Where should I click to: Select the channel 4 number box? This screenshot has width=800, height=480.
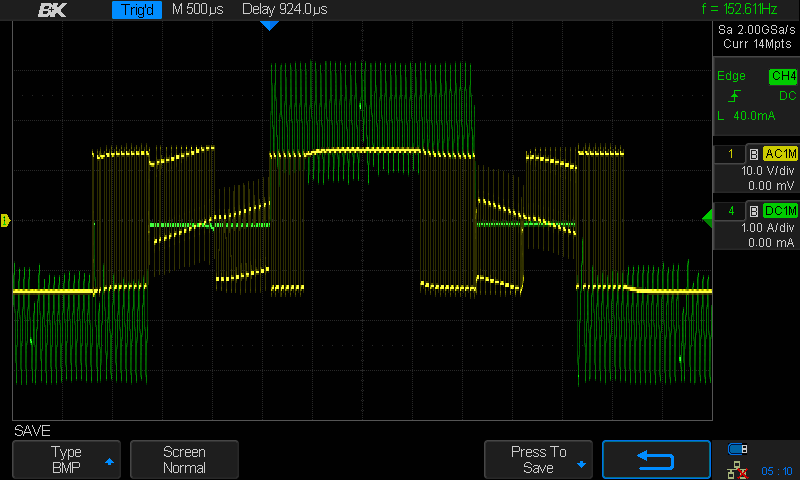point(730,211)
